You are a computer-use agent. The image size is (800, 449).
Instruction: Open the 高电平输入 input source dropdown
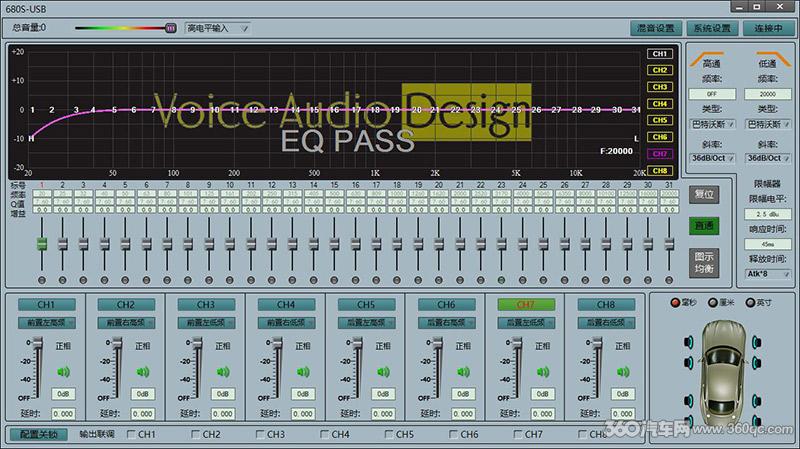point(217,28)
